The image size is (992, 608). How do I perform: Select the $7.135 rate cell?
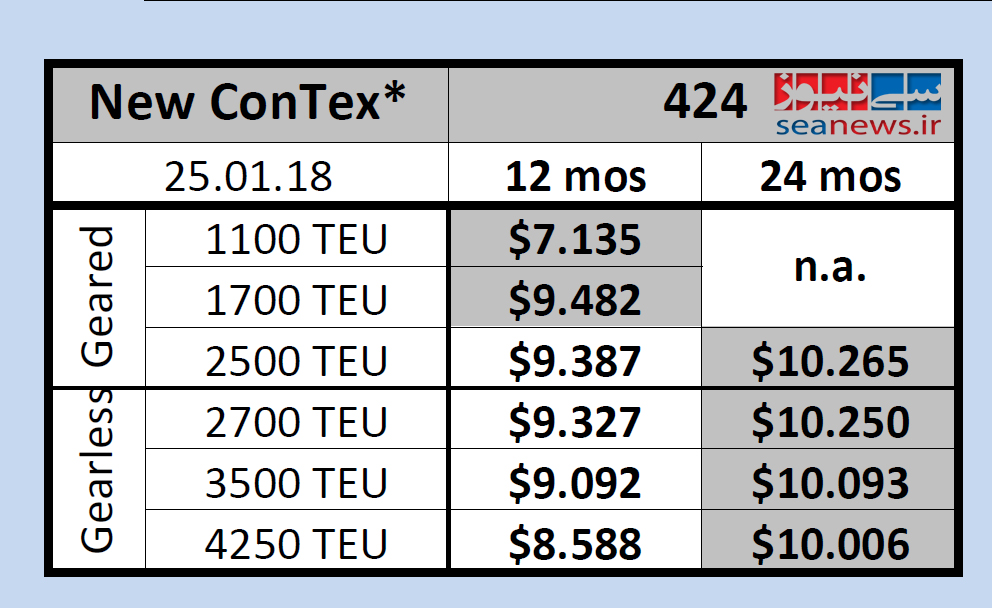click(x=574, y=240)
